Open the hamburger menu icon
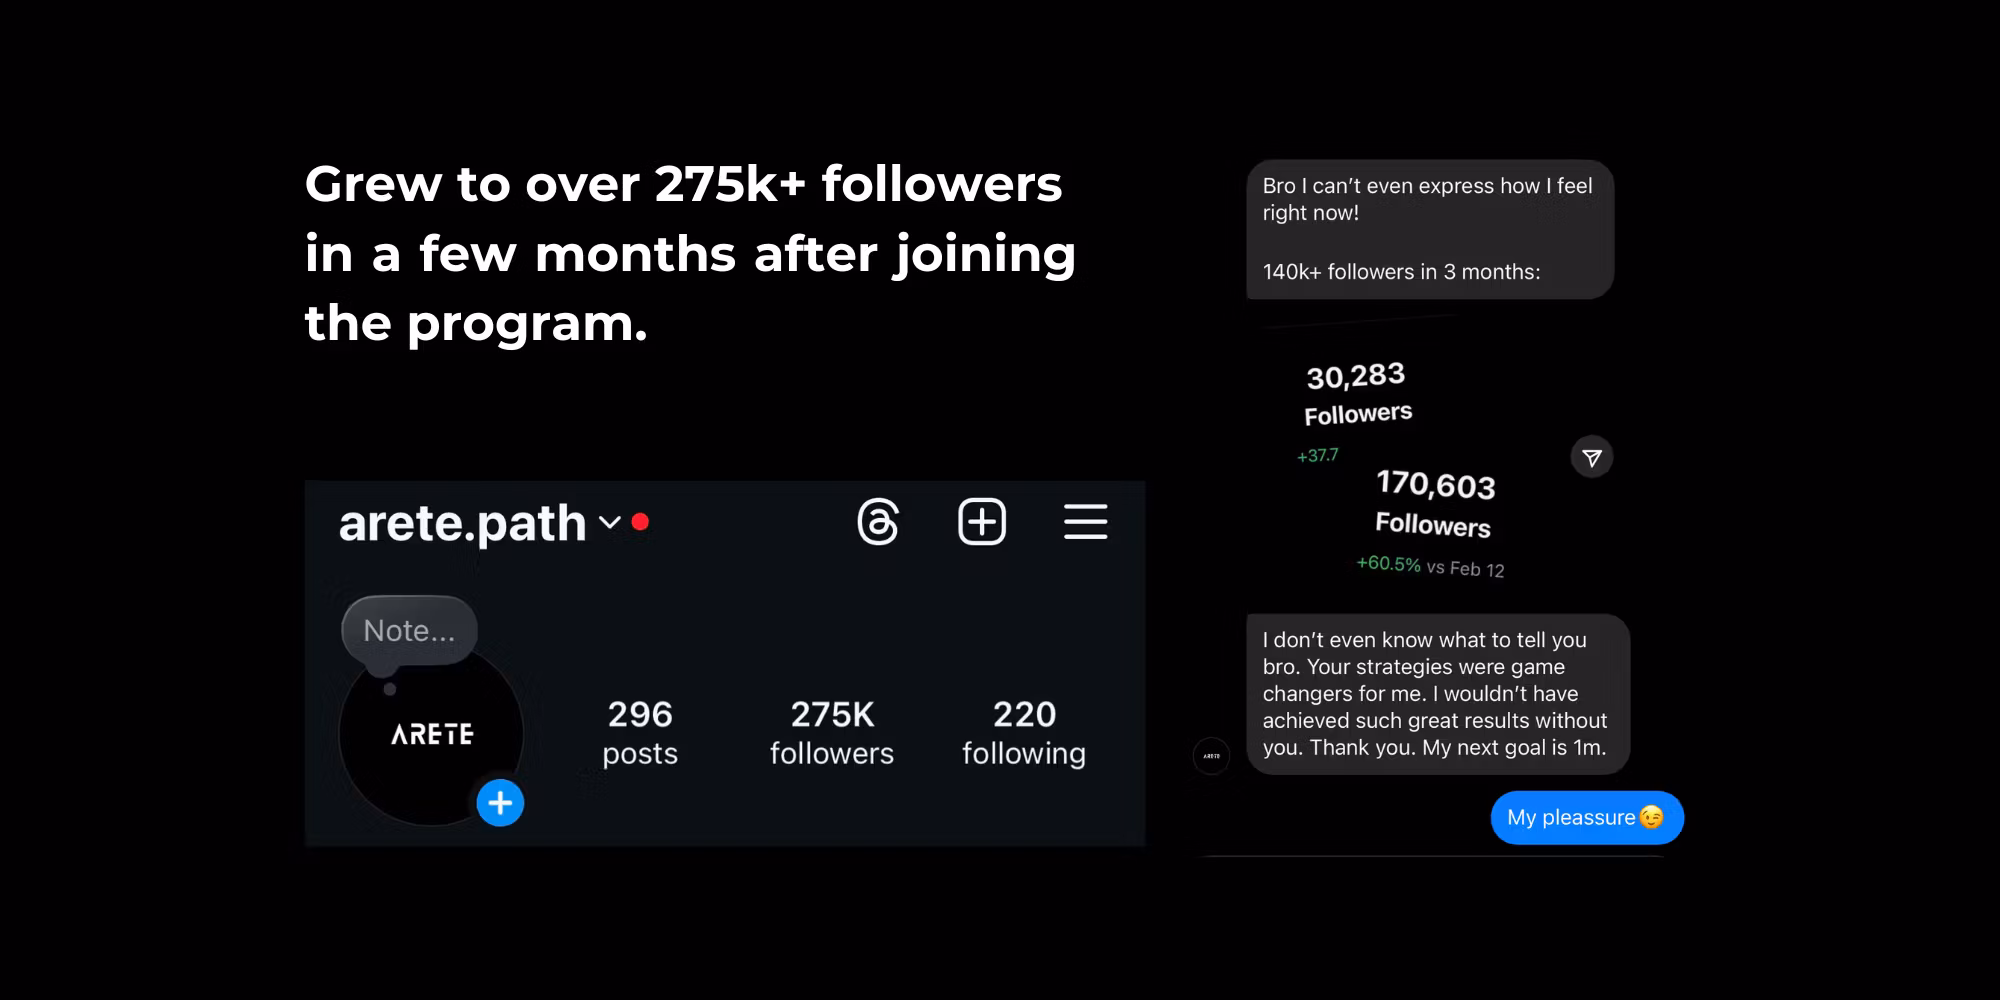The image size is (2000, 1000). coord(1085,522)
